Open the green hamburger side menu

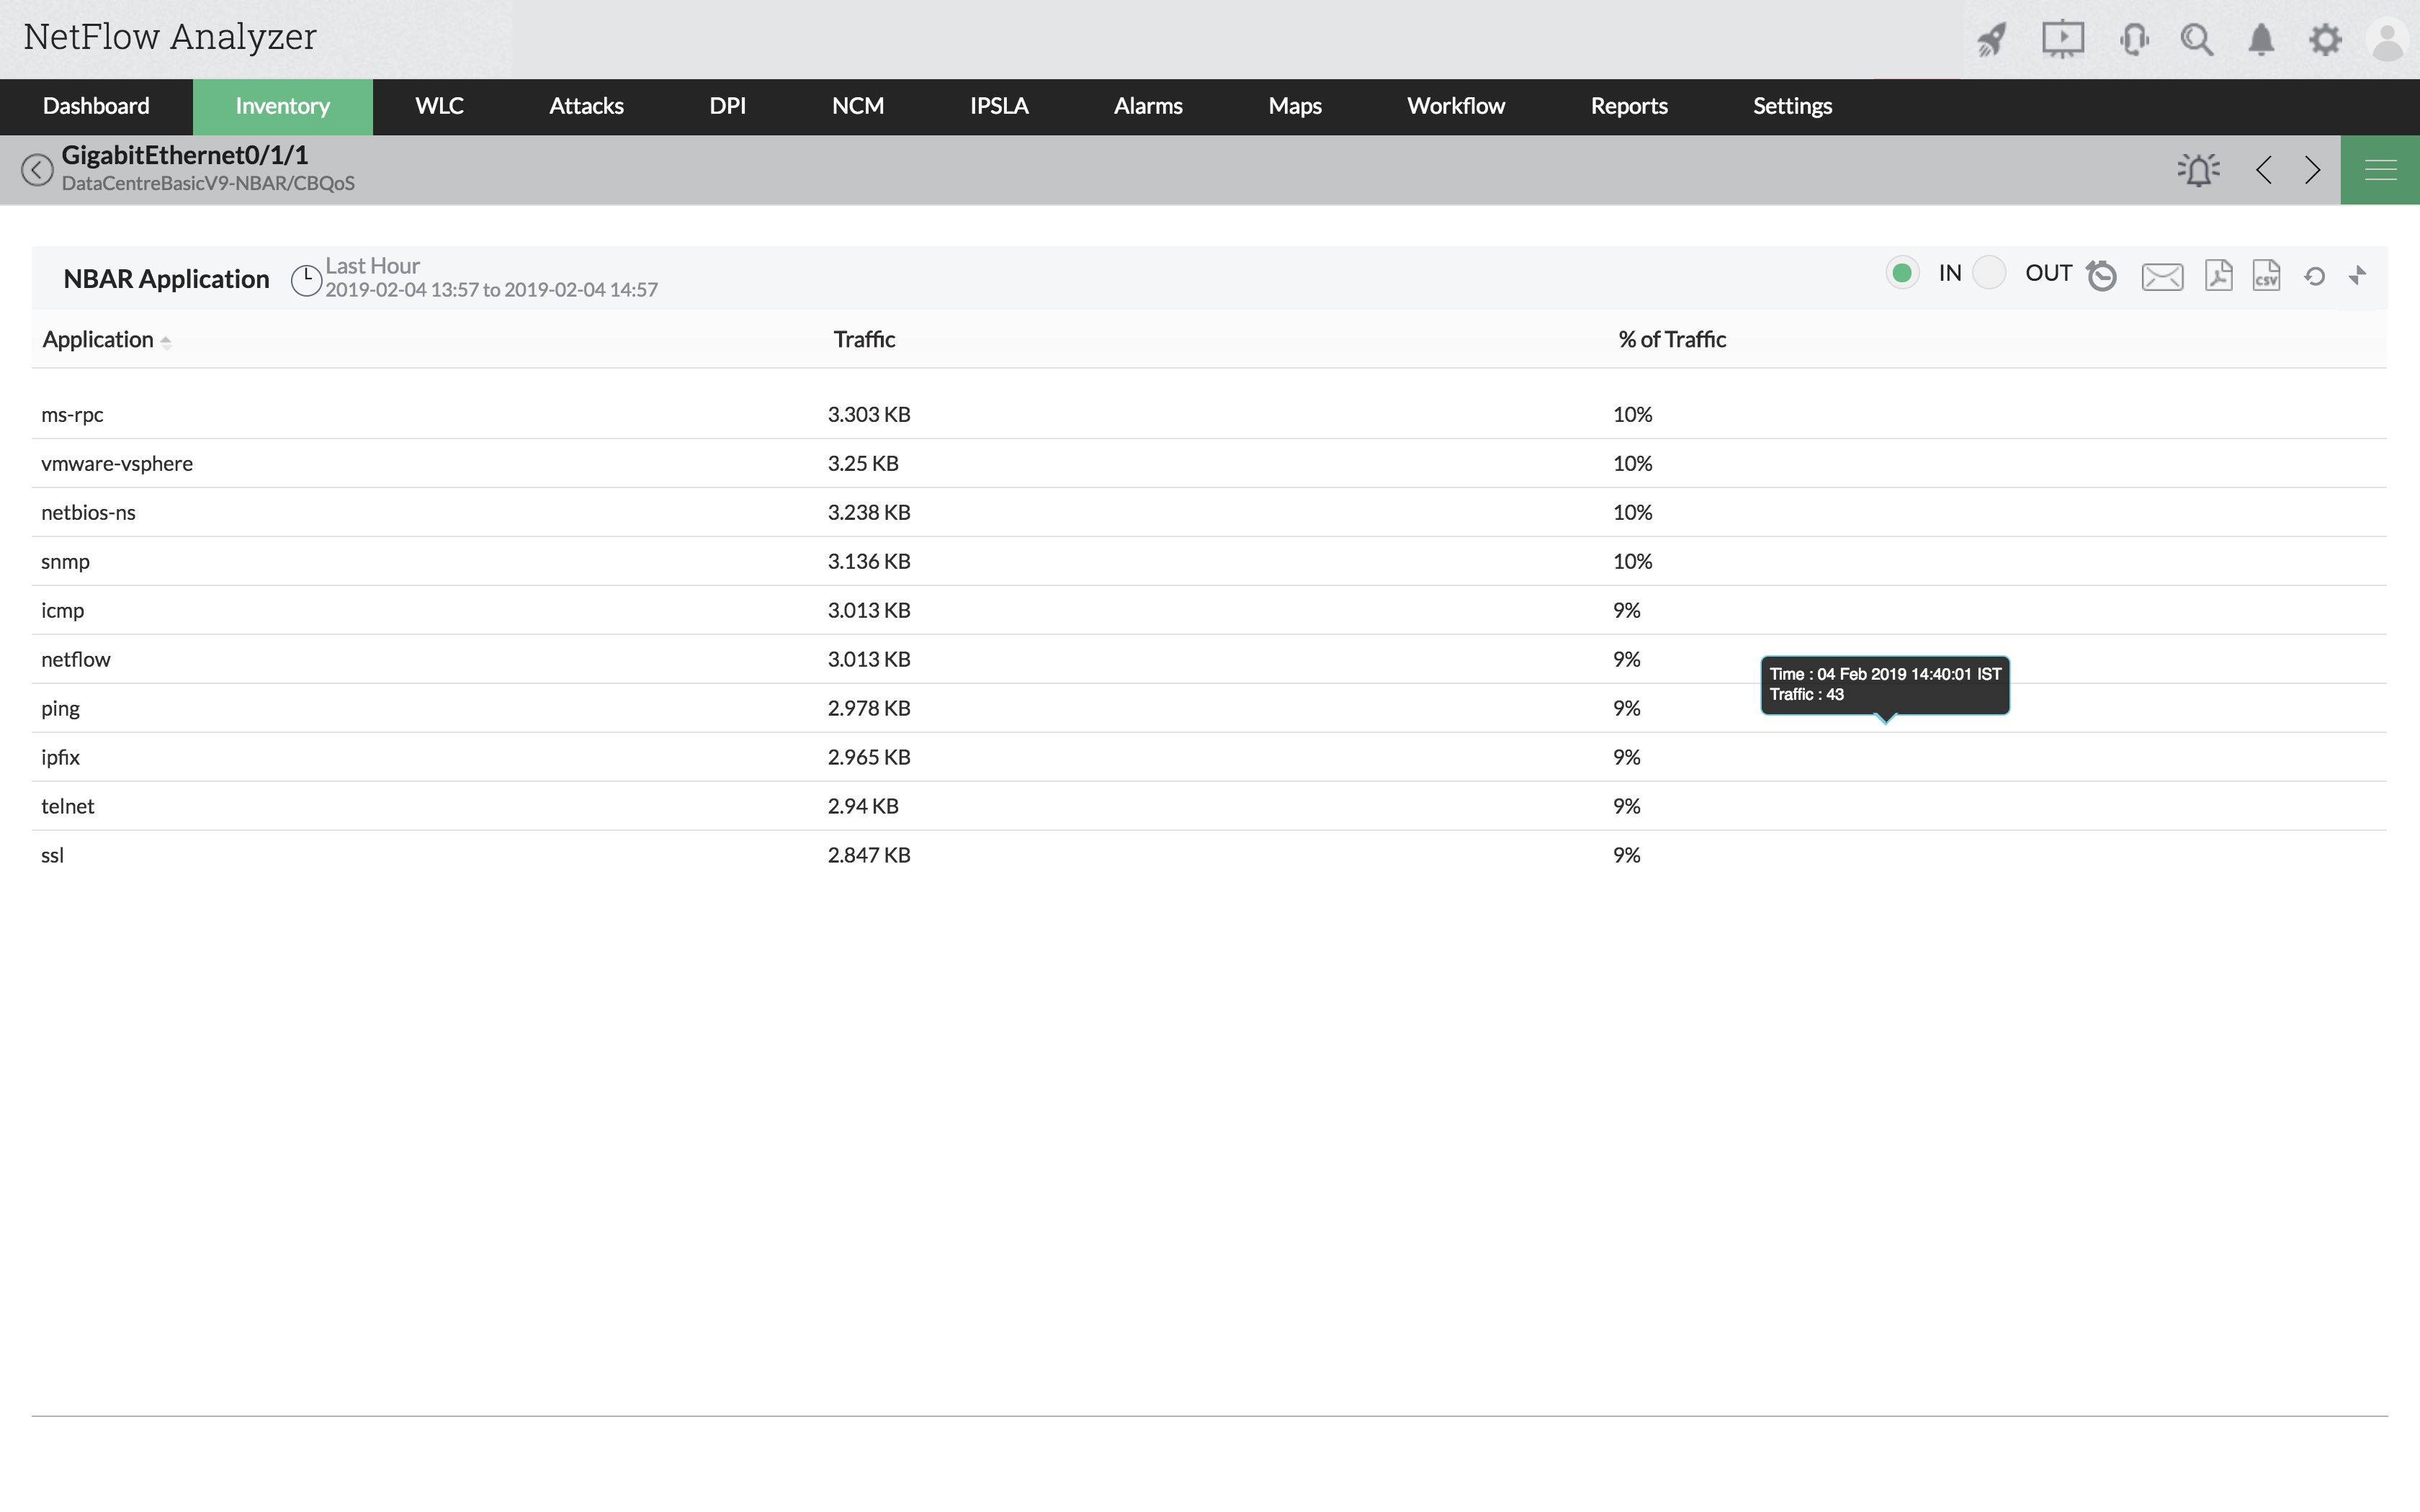2380,170
